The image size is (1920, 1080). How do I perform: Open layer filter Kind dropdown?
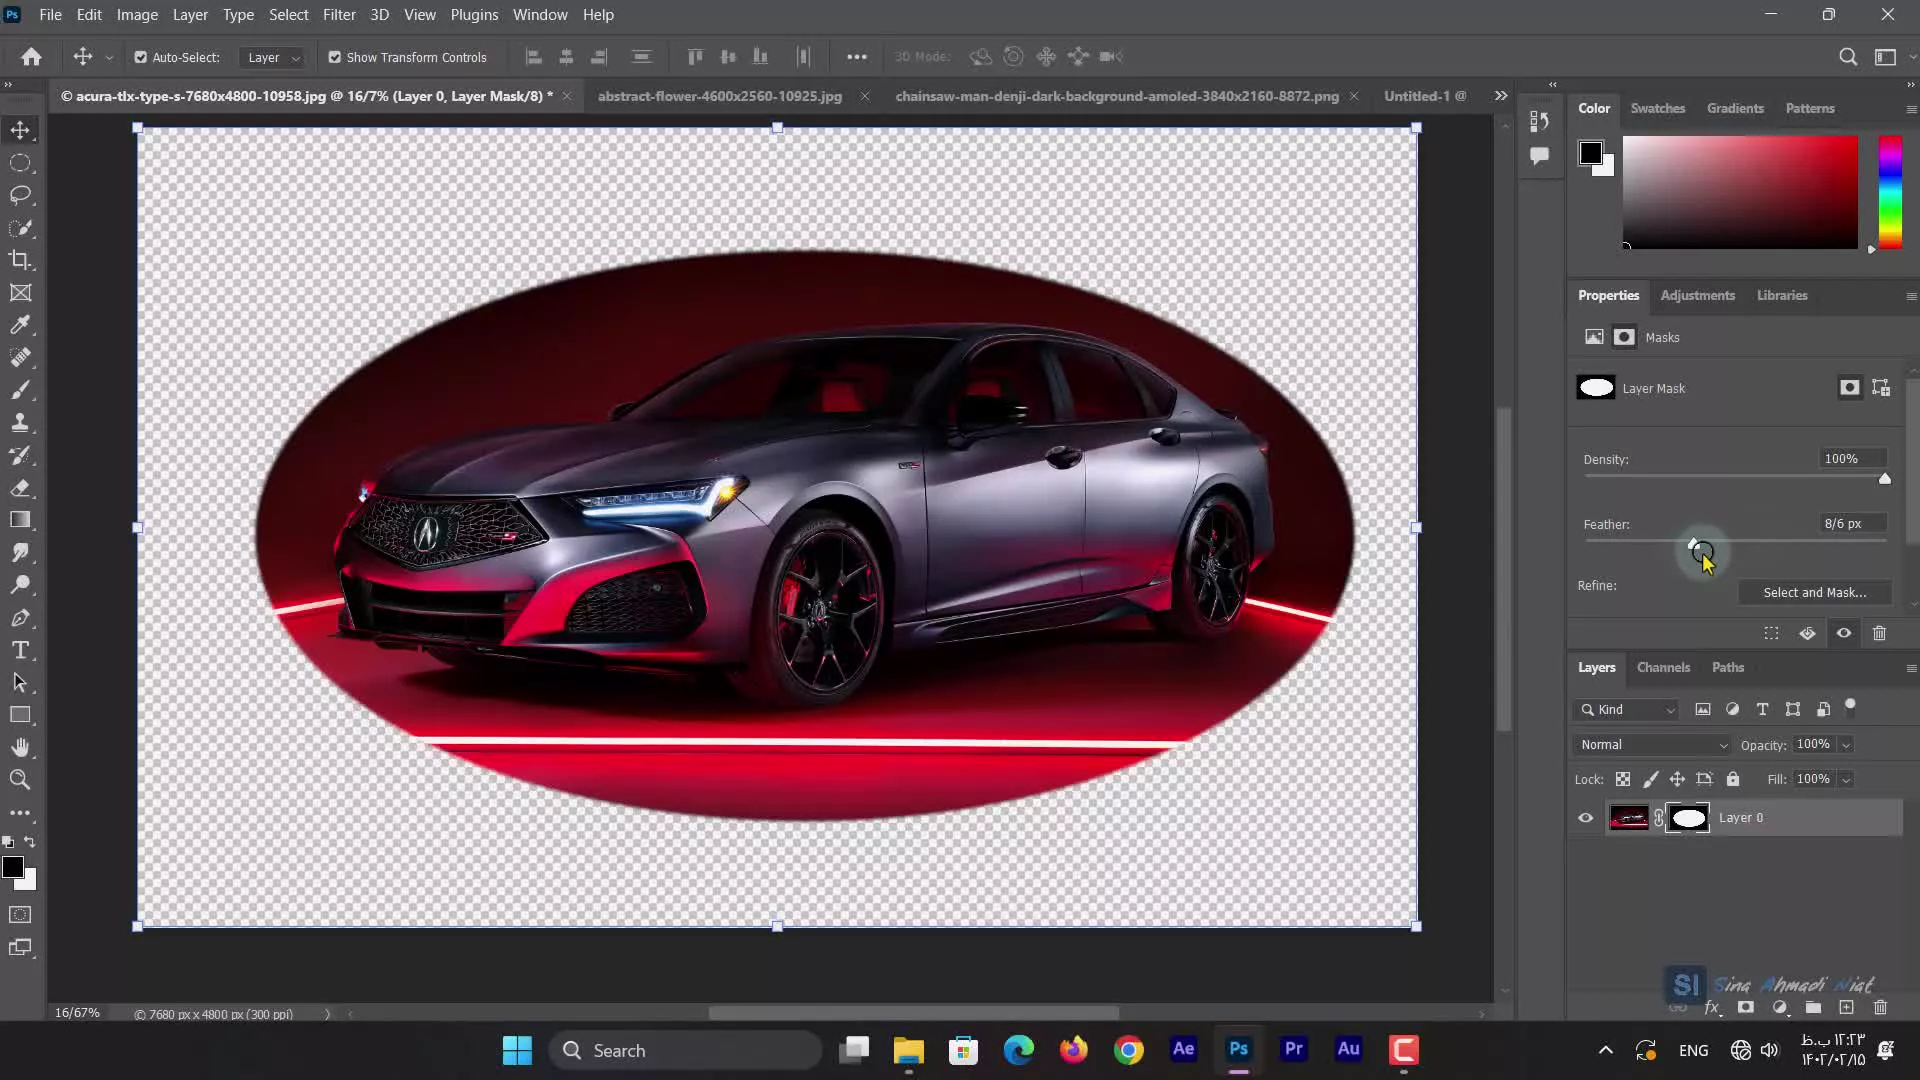point(1626,710)
